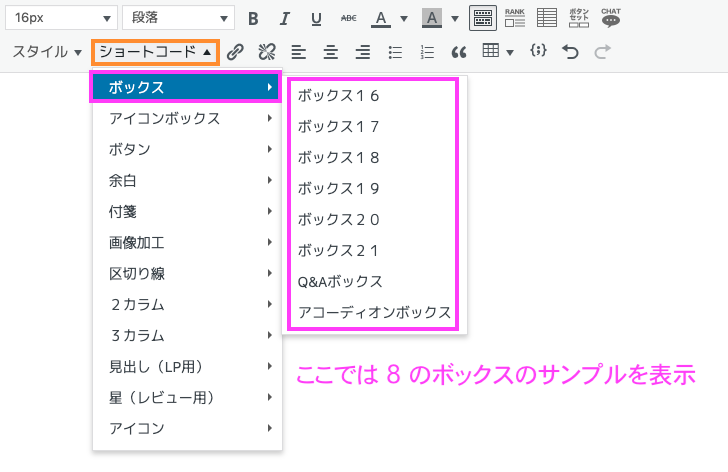Open the ２カラム submenu

[x=188, y=305]
